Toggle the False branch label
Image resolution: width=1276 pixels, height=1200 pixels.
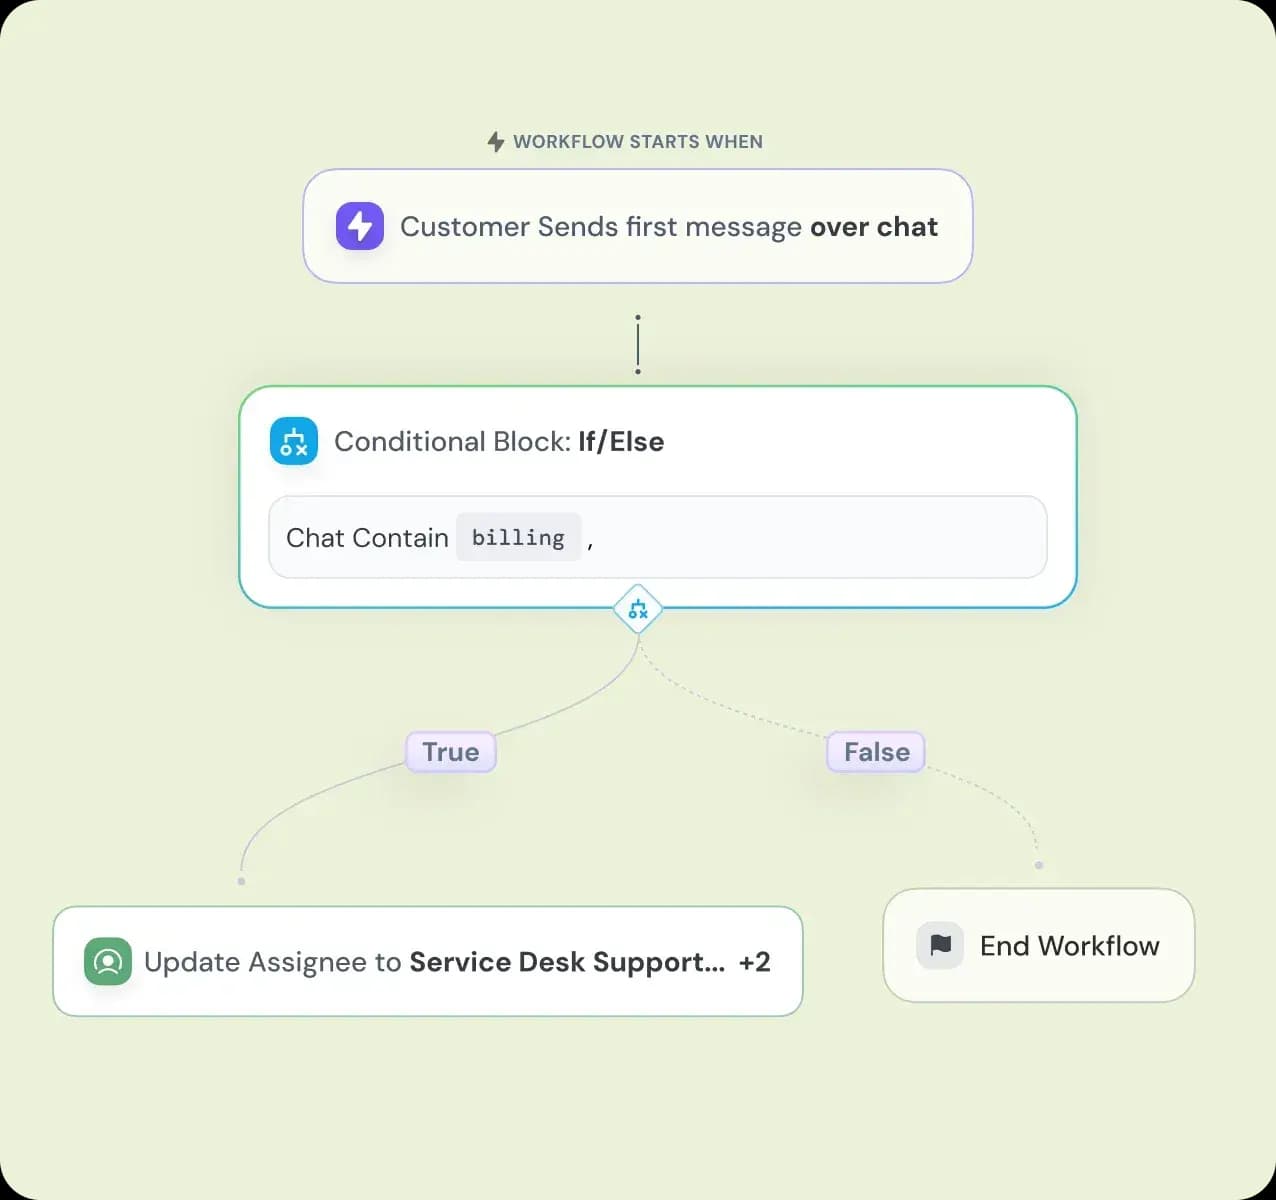click(x=875, y=751)
